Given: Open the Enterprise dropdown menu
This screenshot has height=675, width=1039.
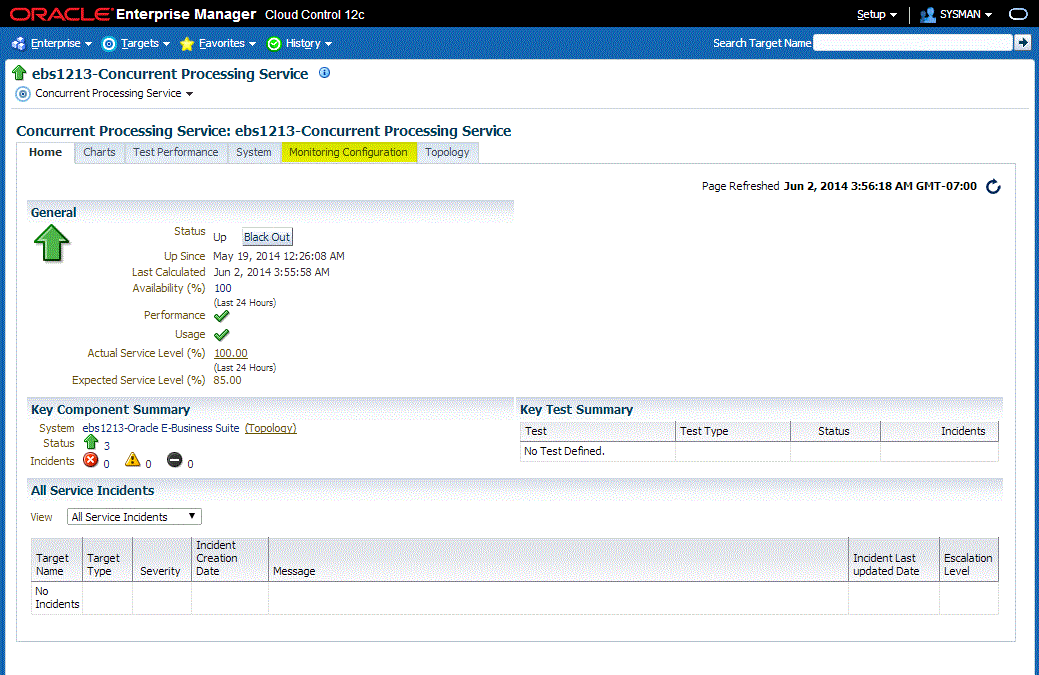Looking at the screenshot, I should pos(61,44).
